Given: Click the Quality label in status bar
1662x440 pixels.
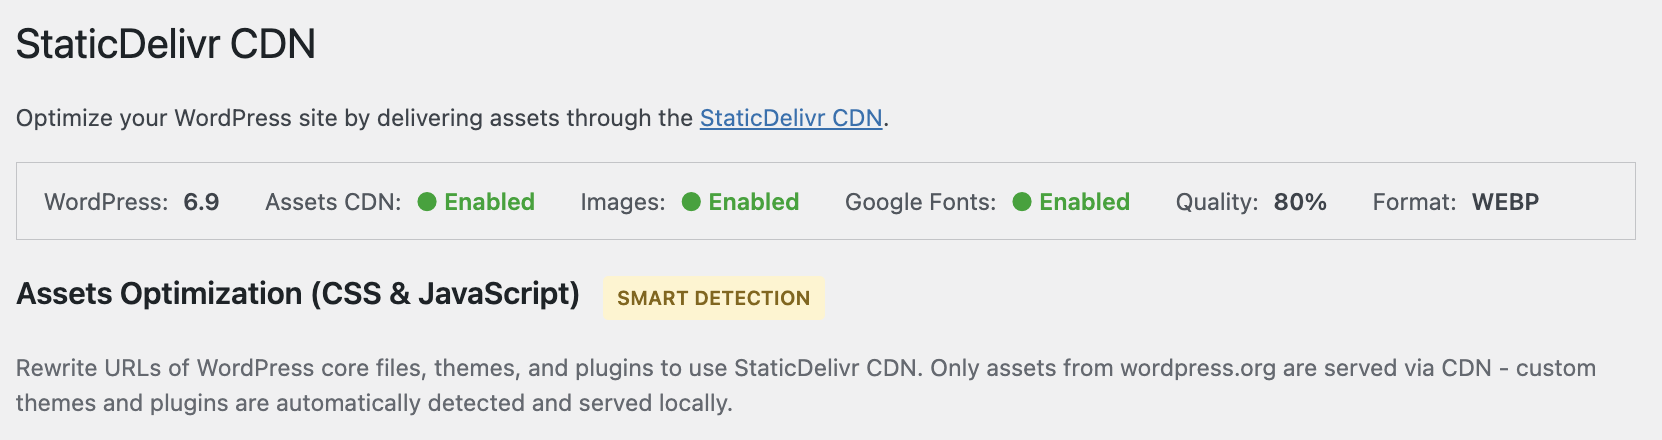Looking at the screenshot, I should [1216, 202].
